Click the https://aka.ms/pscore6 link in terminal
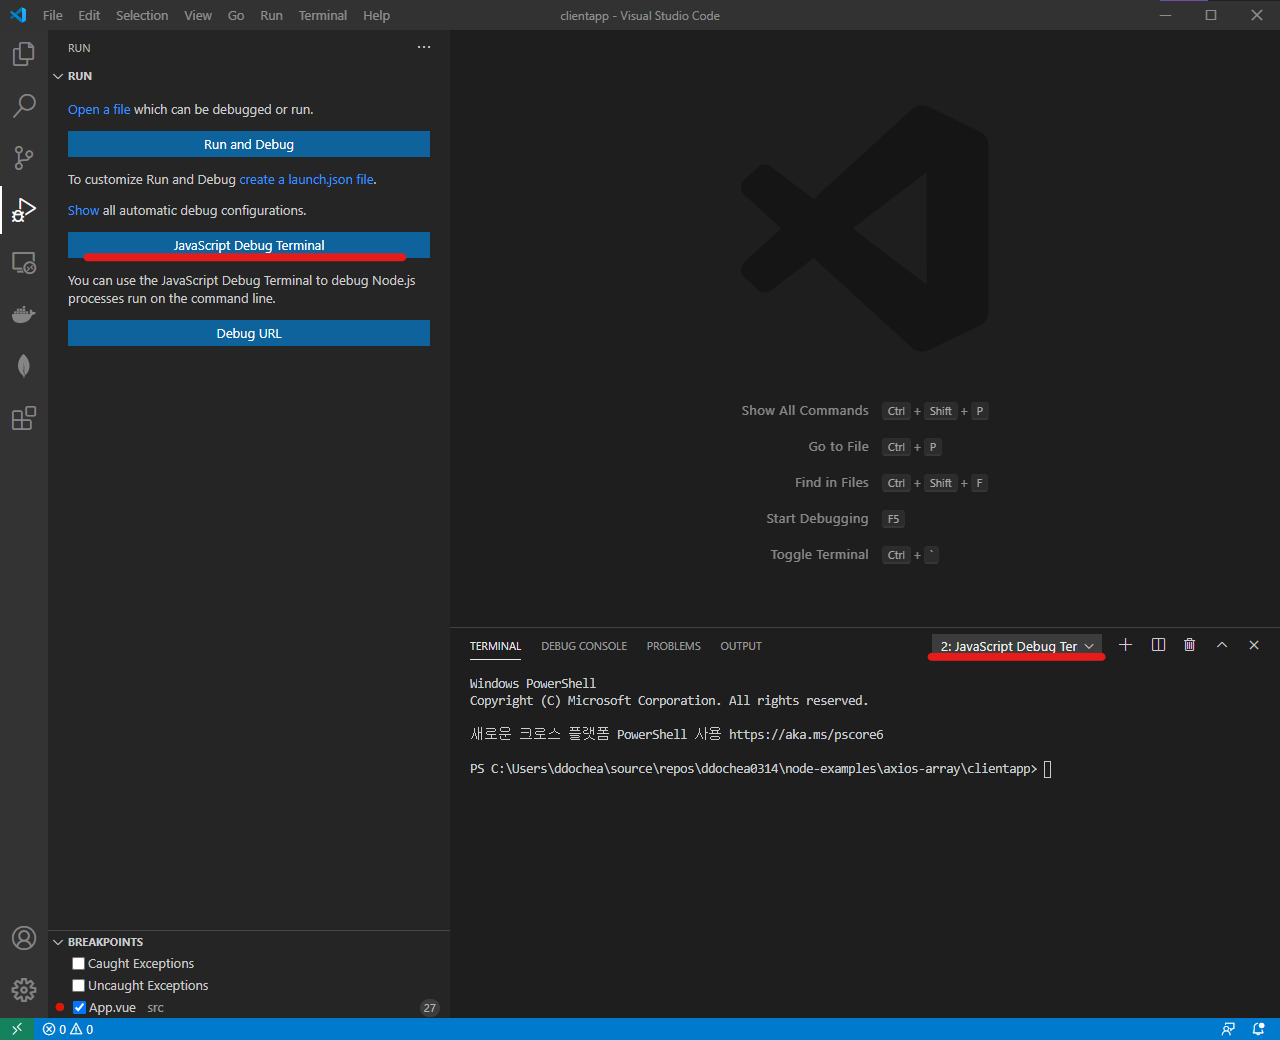 [806, 734]
